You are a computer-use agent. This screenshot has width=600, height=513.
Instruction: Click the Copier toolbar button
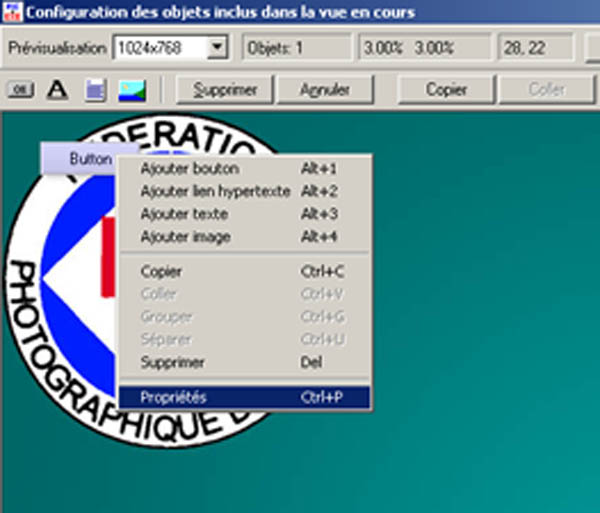pyautogui.click(x=446, y=90)
